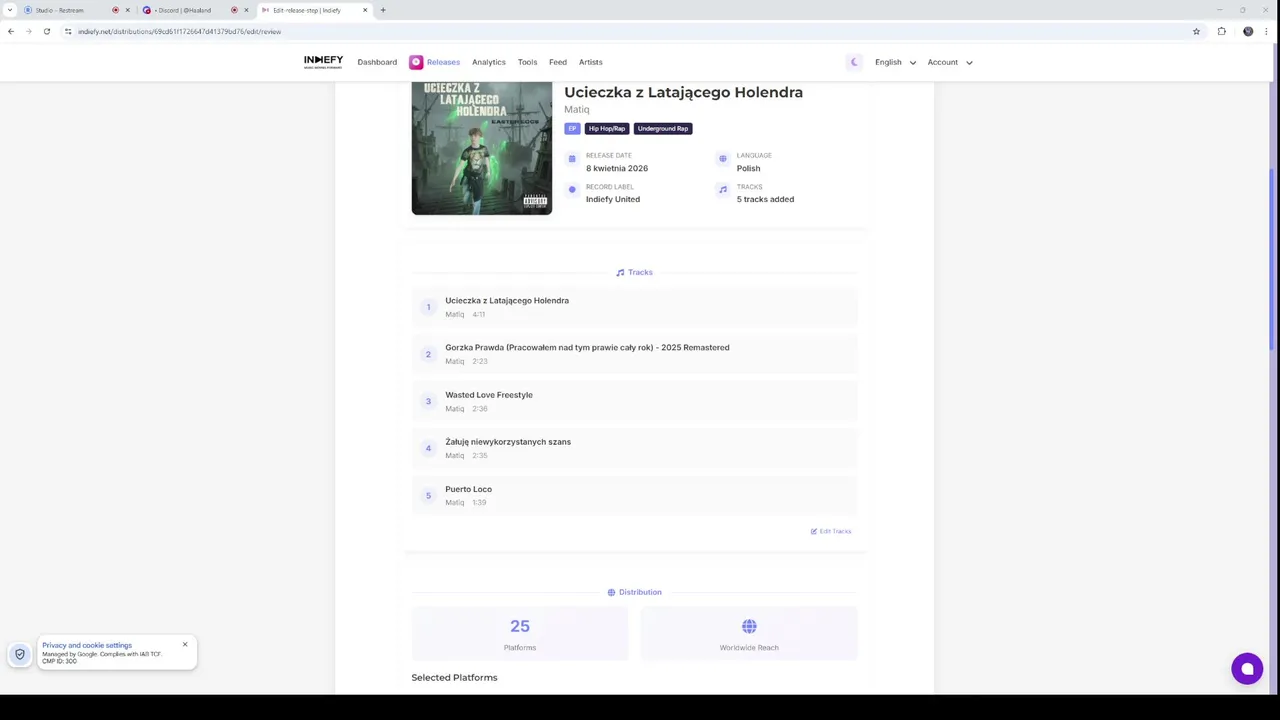Open the Dashboard menu item
1280x720 pixels.
[377, 62]
